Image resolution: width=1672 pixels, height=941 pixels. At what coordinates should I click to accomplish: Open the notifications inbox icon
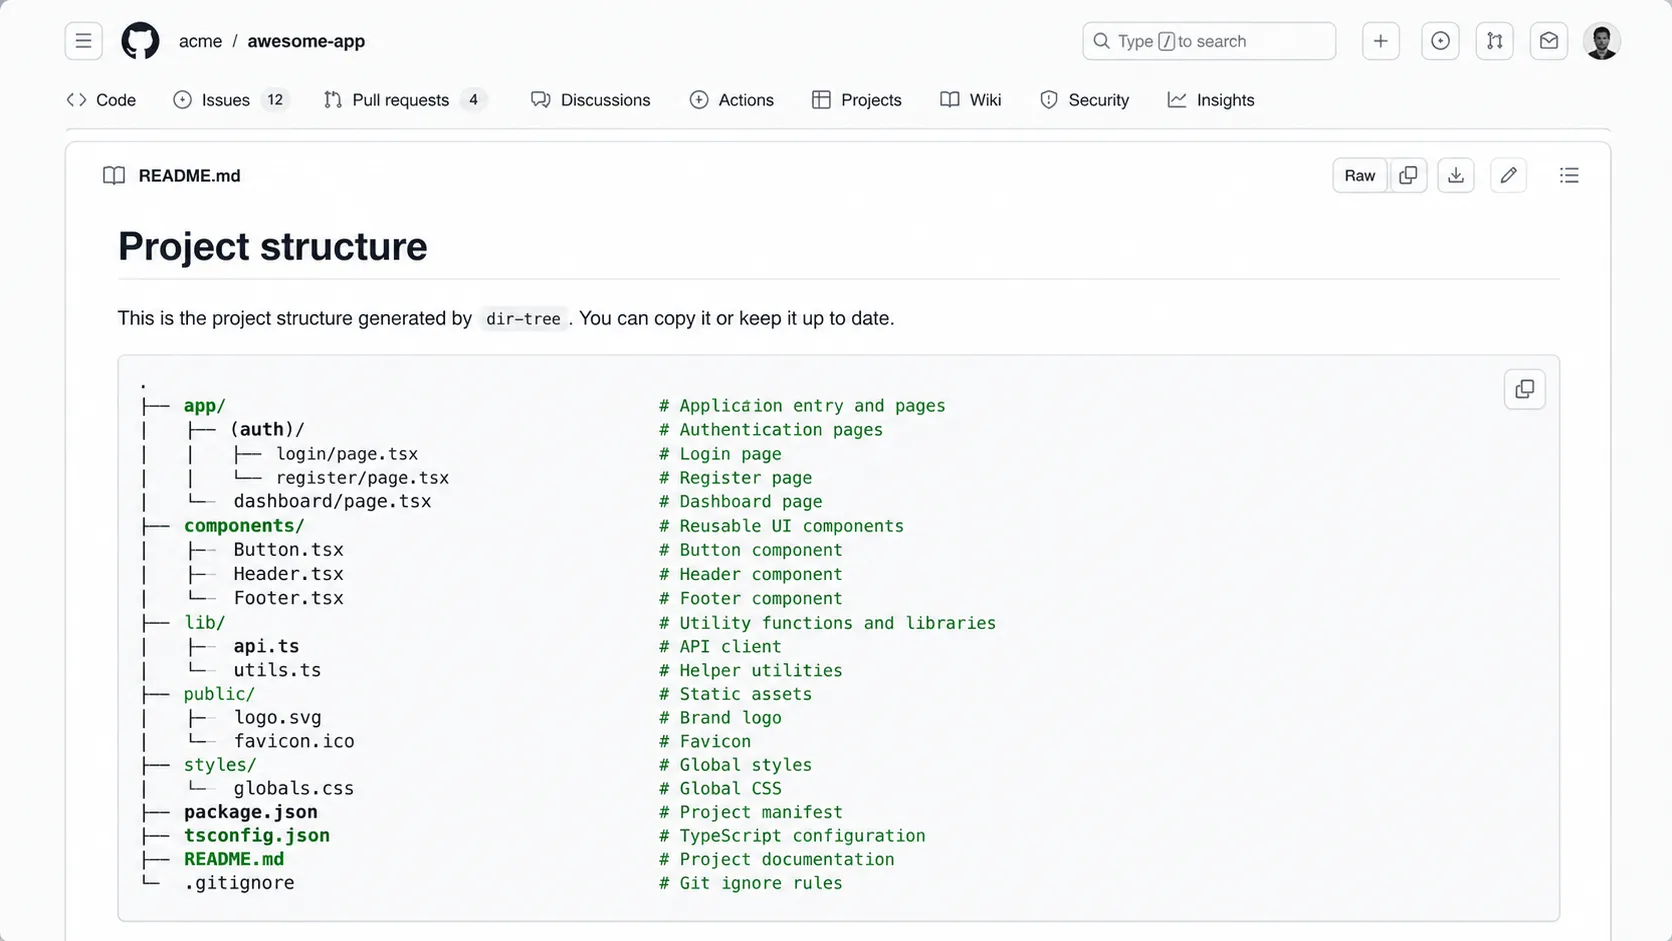click(x=1548, y=41)
